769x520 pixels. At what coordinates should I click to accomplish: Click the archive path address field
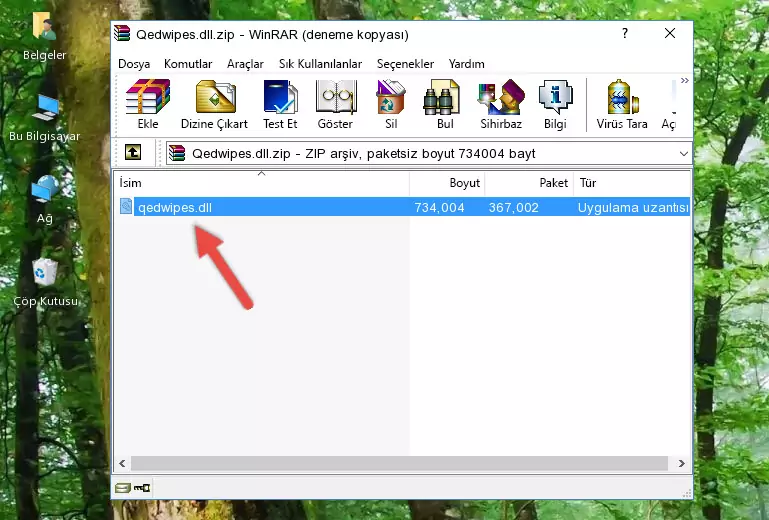coord(429,154)
